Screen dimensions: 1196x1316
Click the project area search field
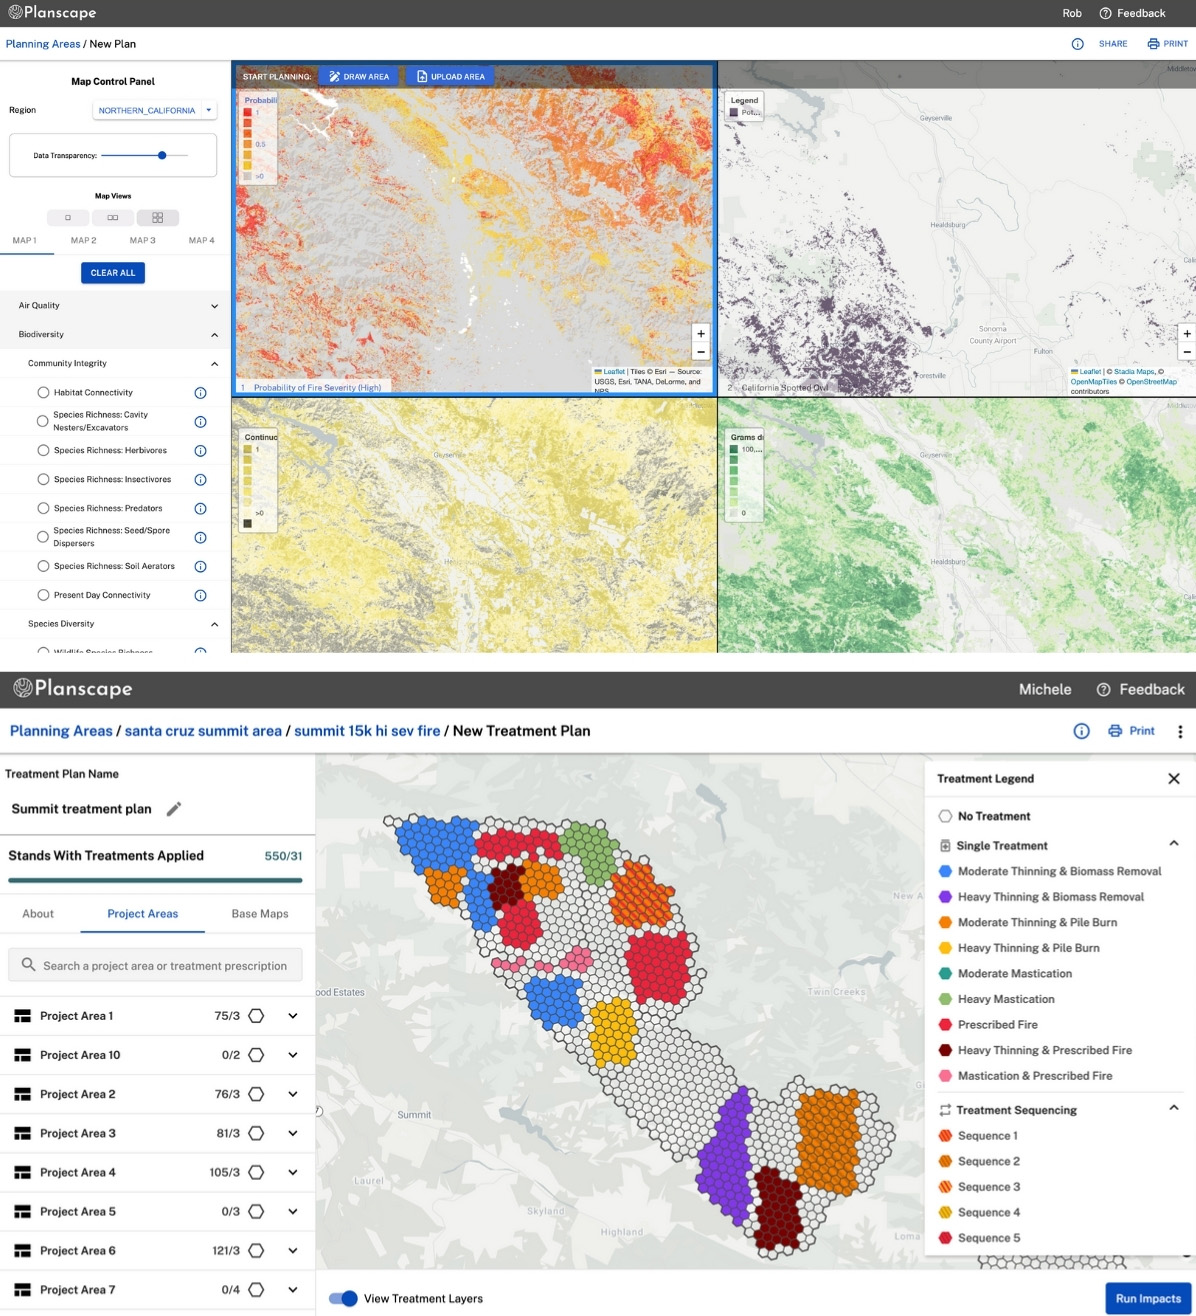coord(155,965)
